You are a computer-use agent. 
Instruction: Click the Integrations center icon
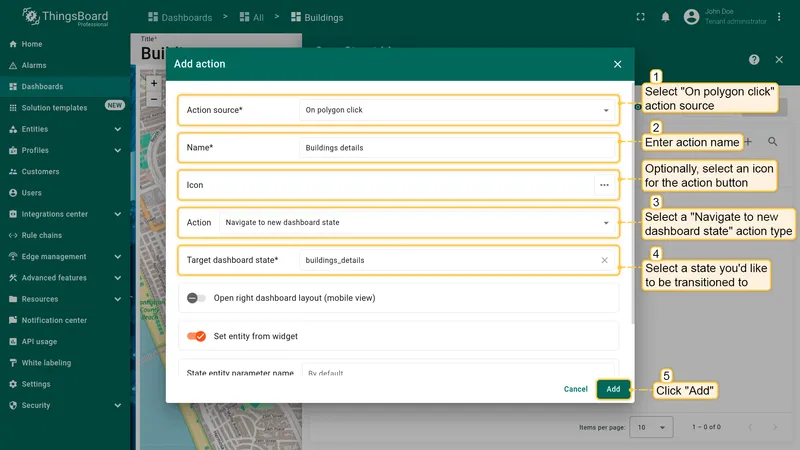13,214
